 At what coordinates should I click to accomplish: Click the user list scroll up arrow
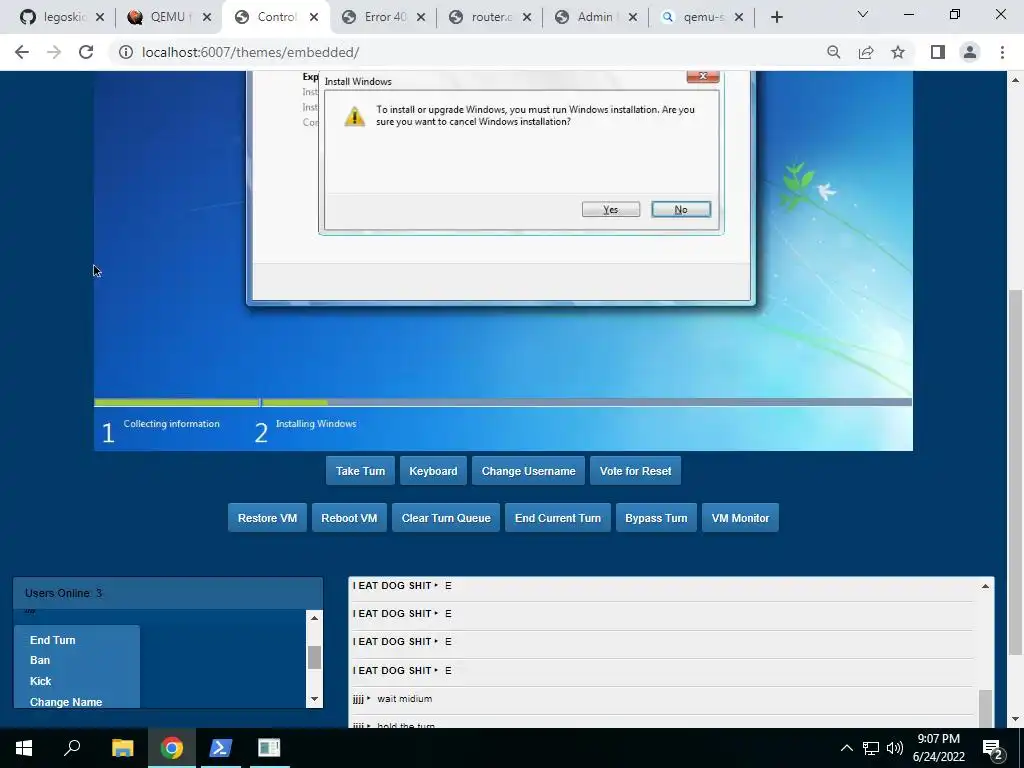click(x=314, y=618)
